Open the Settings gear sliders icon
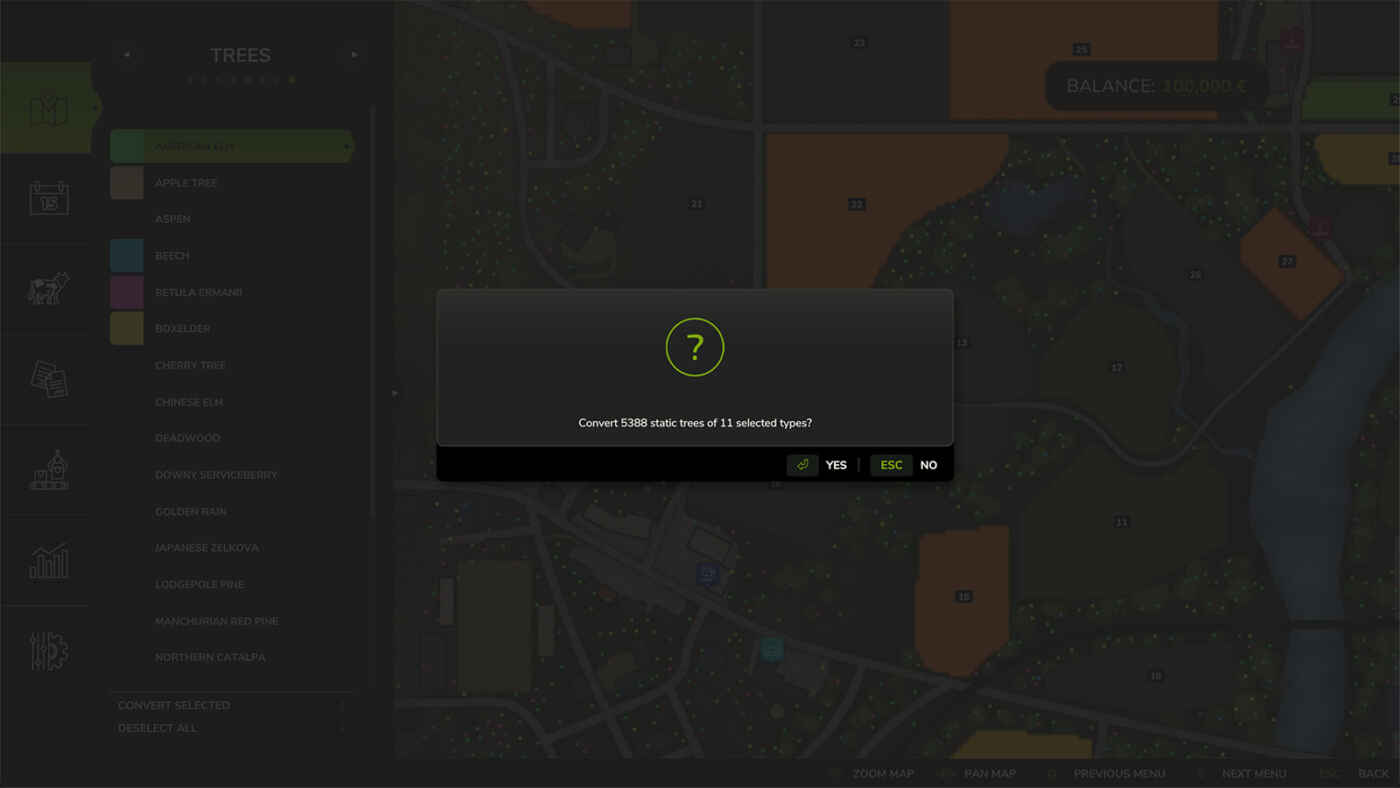Screen dimensions: 1400x788 [x=48, y=651]
